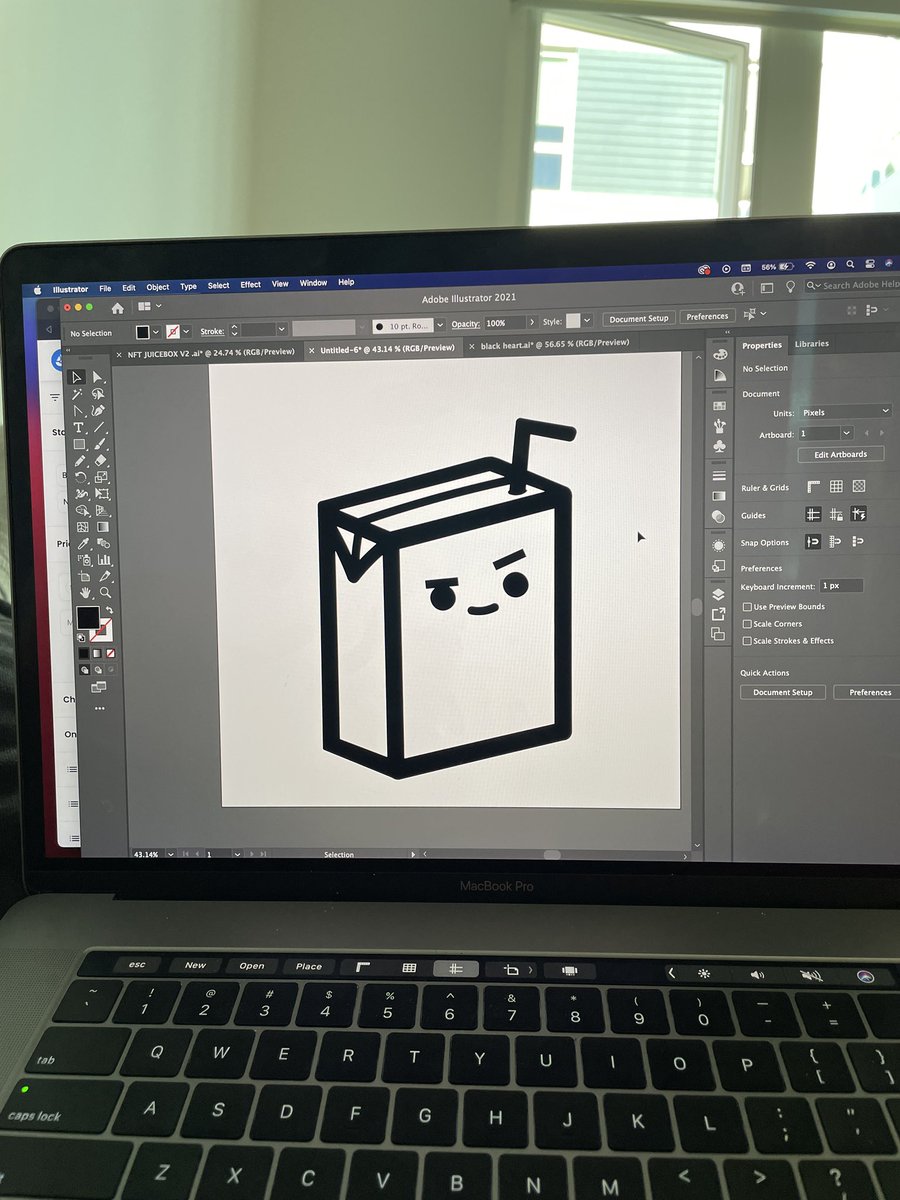
Task: Swap fill and stroke colors arrow
Action: click(x=109, y=610)
